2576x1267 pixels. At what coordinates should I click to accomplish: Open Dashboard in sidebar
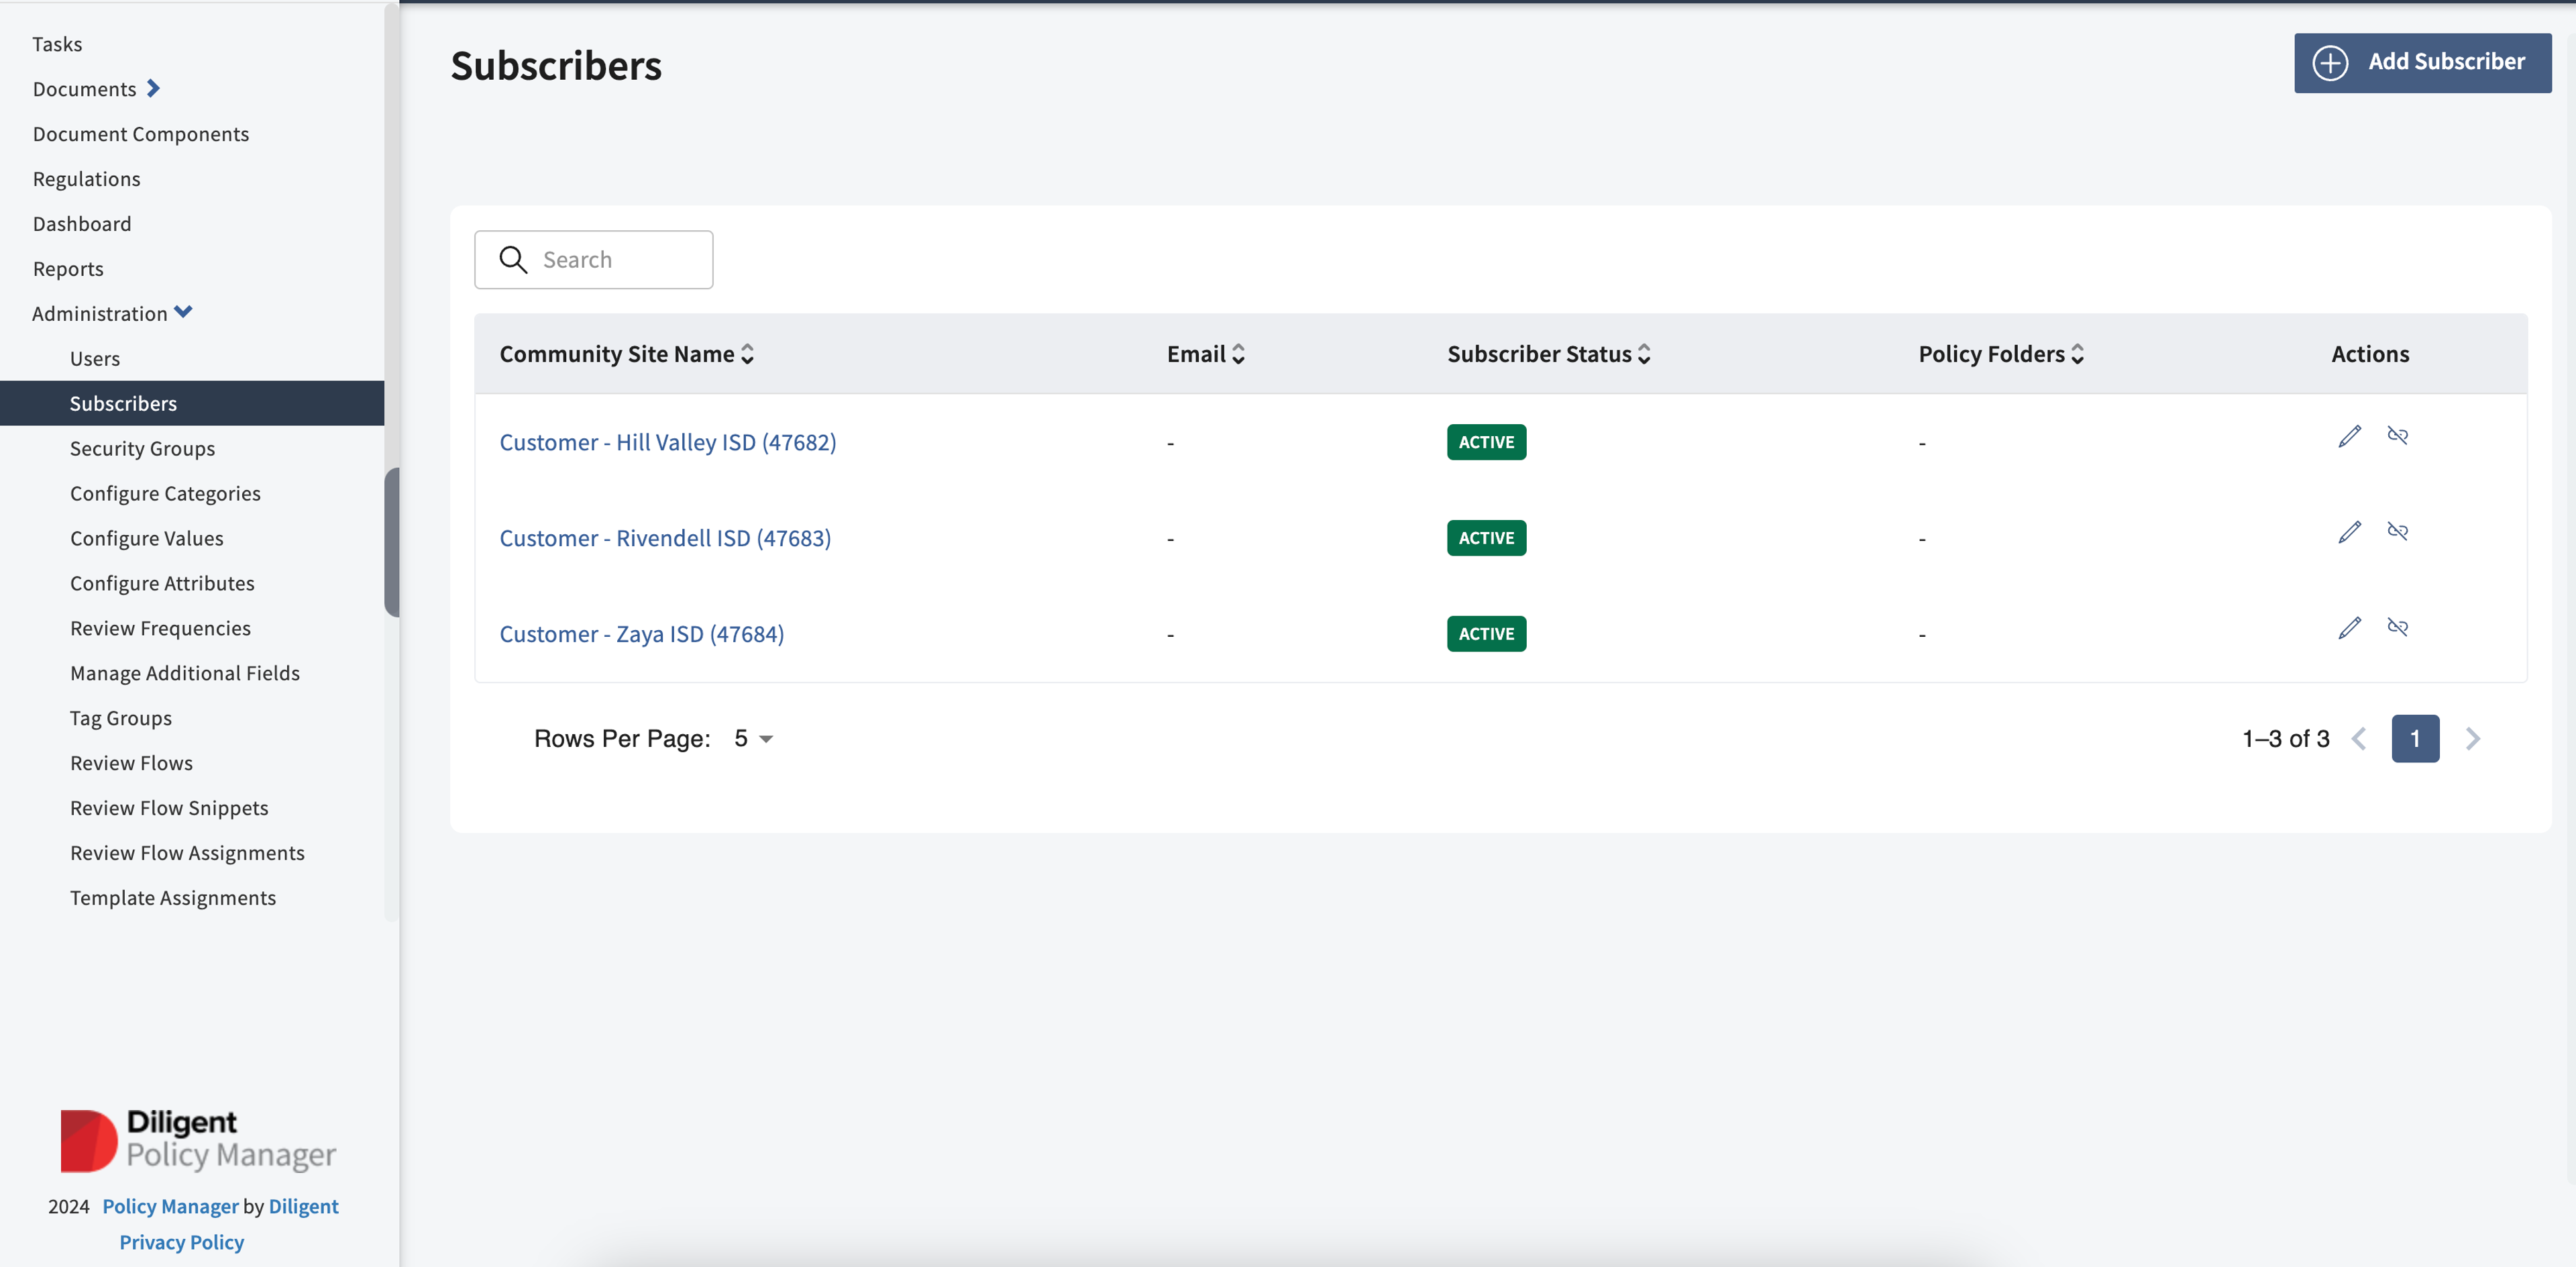[82, 224]
